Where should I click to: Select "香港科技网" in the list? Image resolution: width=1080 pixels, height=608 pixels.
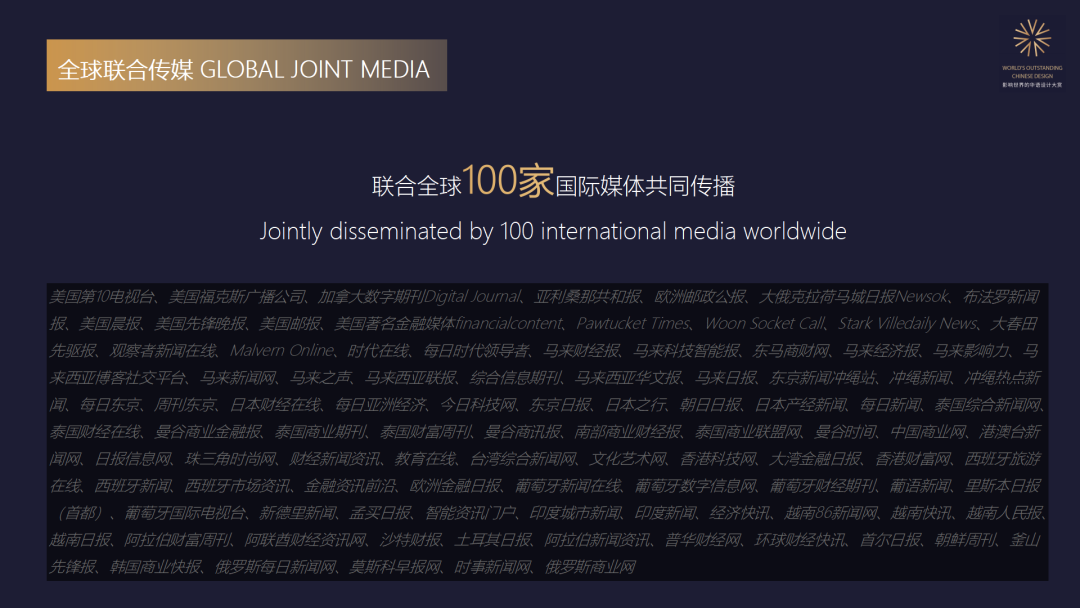pyautogui.click(x=718, y=459)
